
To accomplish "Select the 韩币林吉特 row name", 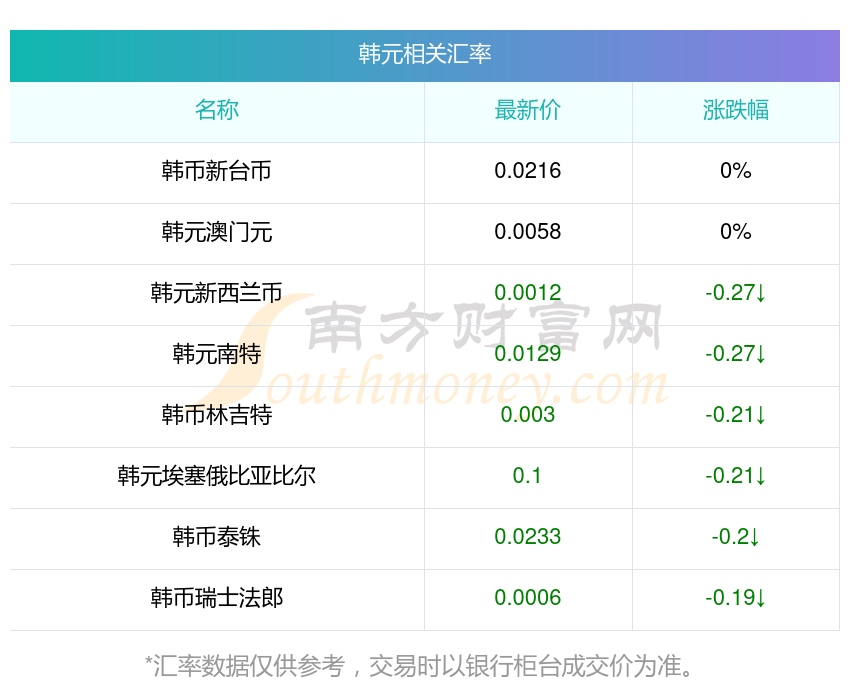I will coord(217,415).
